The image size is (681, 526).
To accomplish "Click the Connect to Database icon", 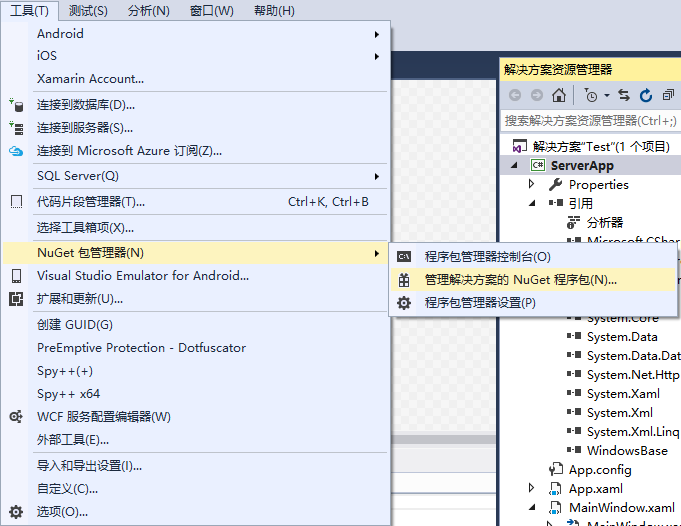I will [16, 105].
